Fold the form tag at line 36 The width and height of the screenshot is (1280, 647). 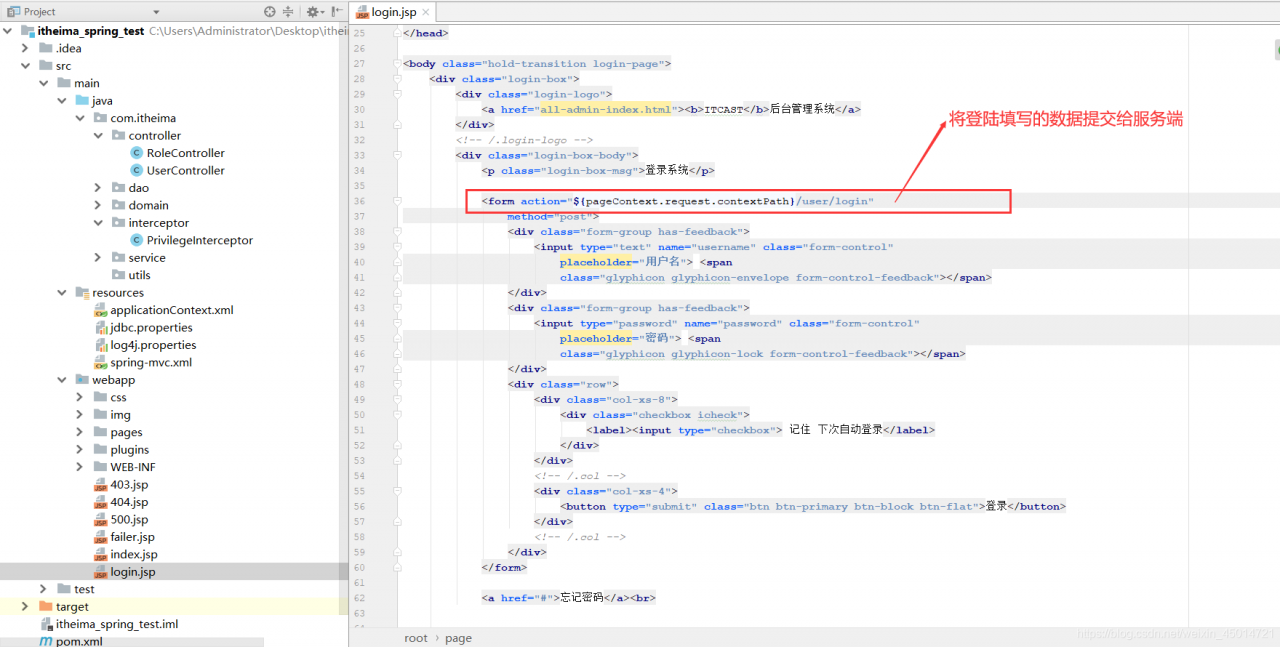397,201
